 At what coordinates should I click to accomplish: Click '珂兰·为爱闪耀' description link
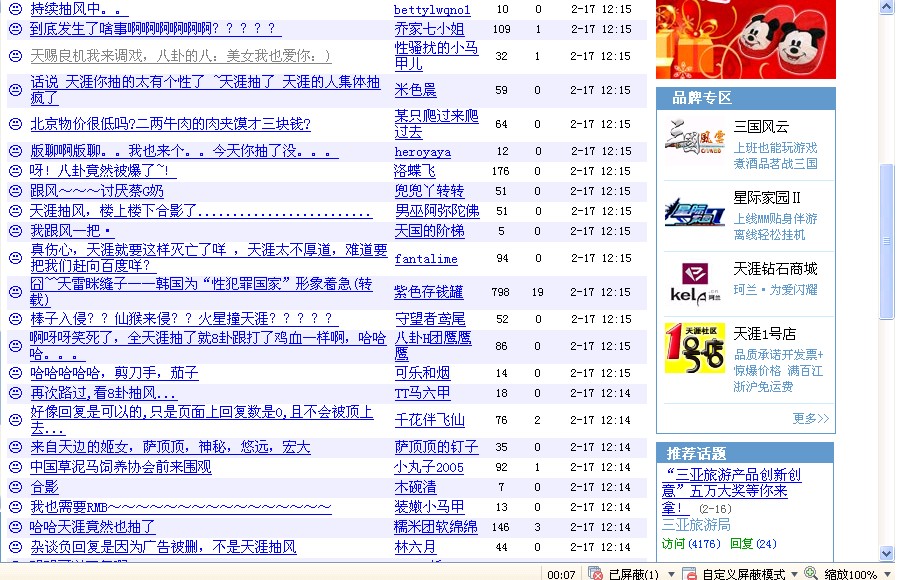(775, 289)
